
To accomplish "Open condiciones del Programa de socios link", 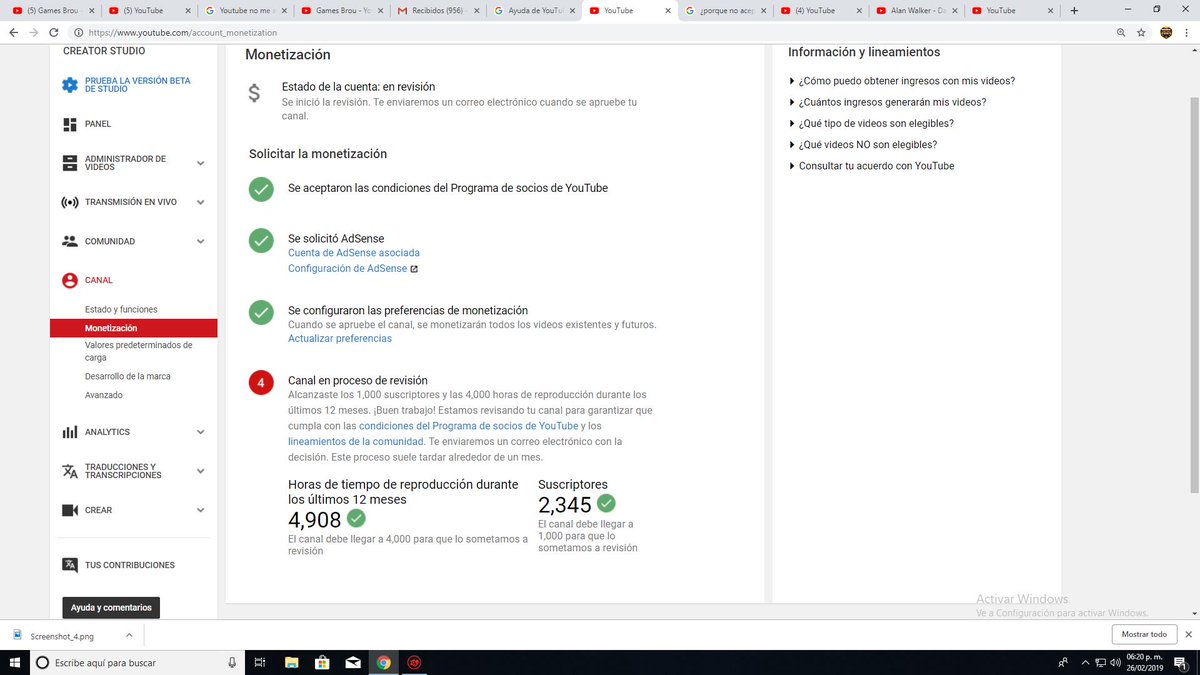I will point(468,426).
